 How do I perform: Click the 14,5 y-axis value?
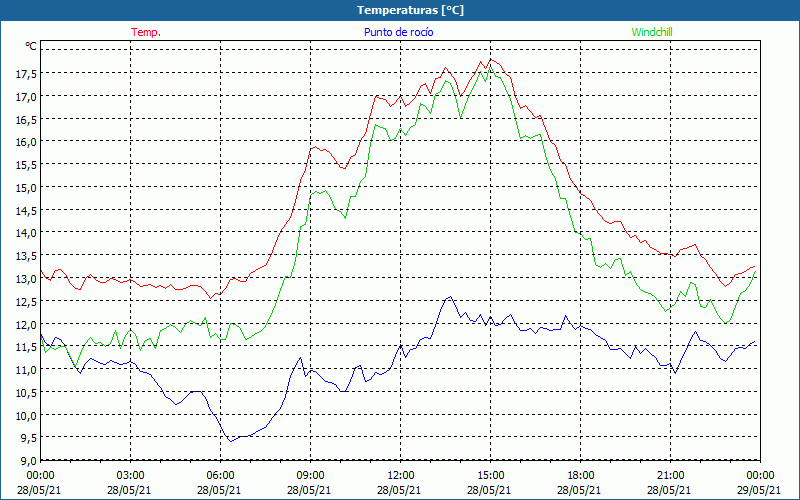(x=26, y=211)
